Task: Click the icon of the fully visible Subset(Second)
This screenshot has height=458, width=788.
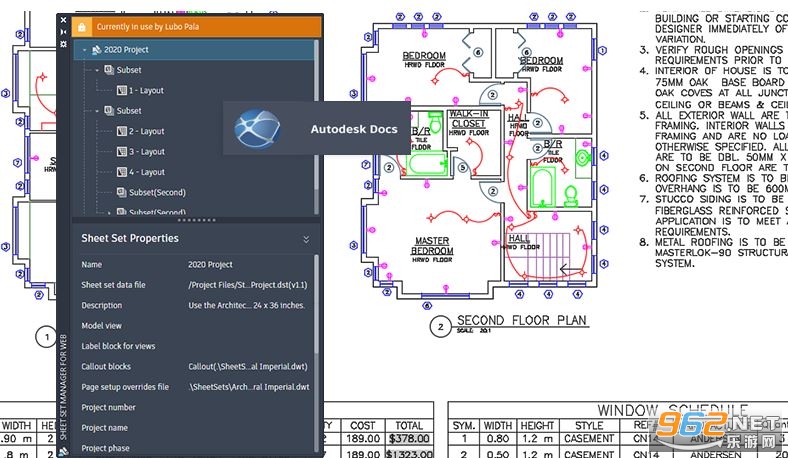Action: [x=122, y=192]
